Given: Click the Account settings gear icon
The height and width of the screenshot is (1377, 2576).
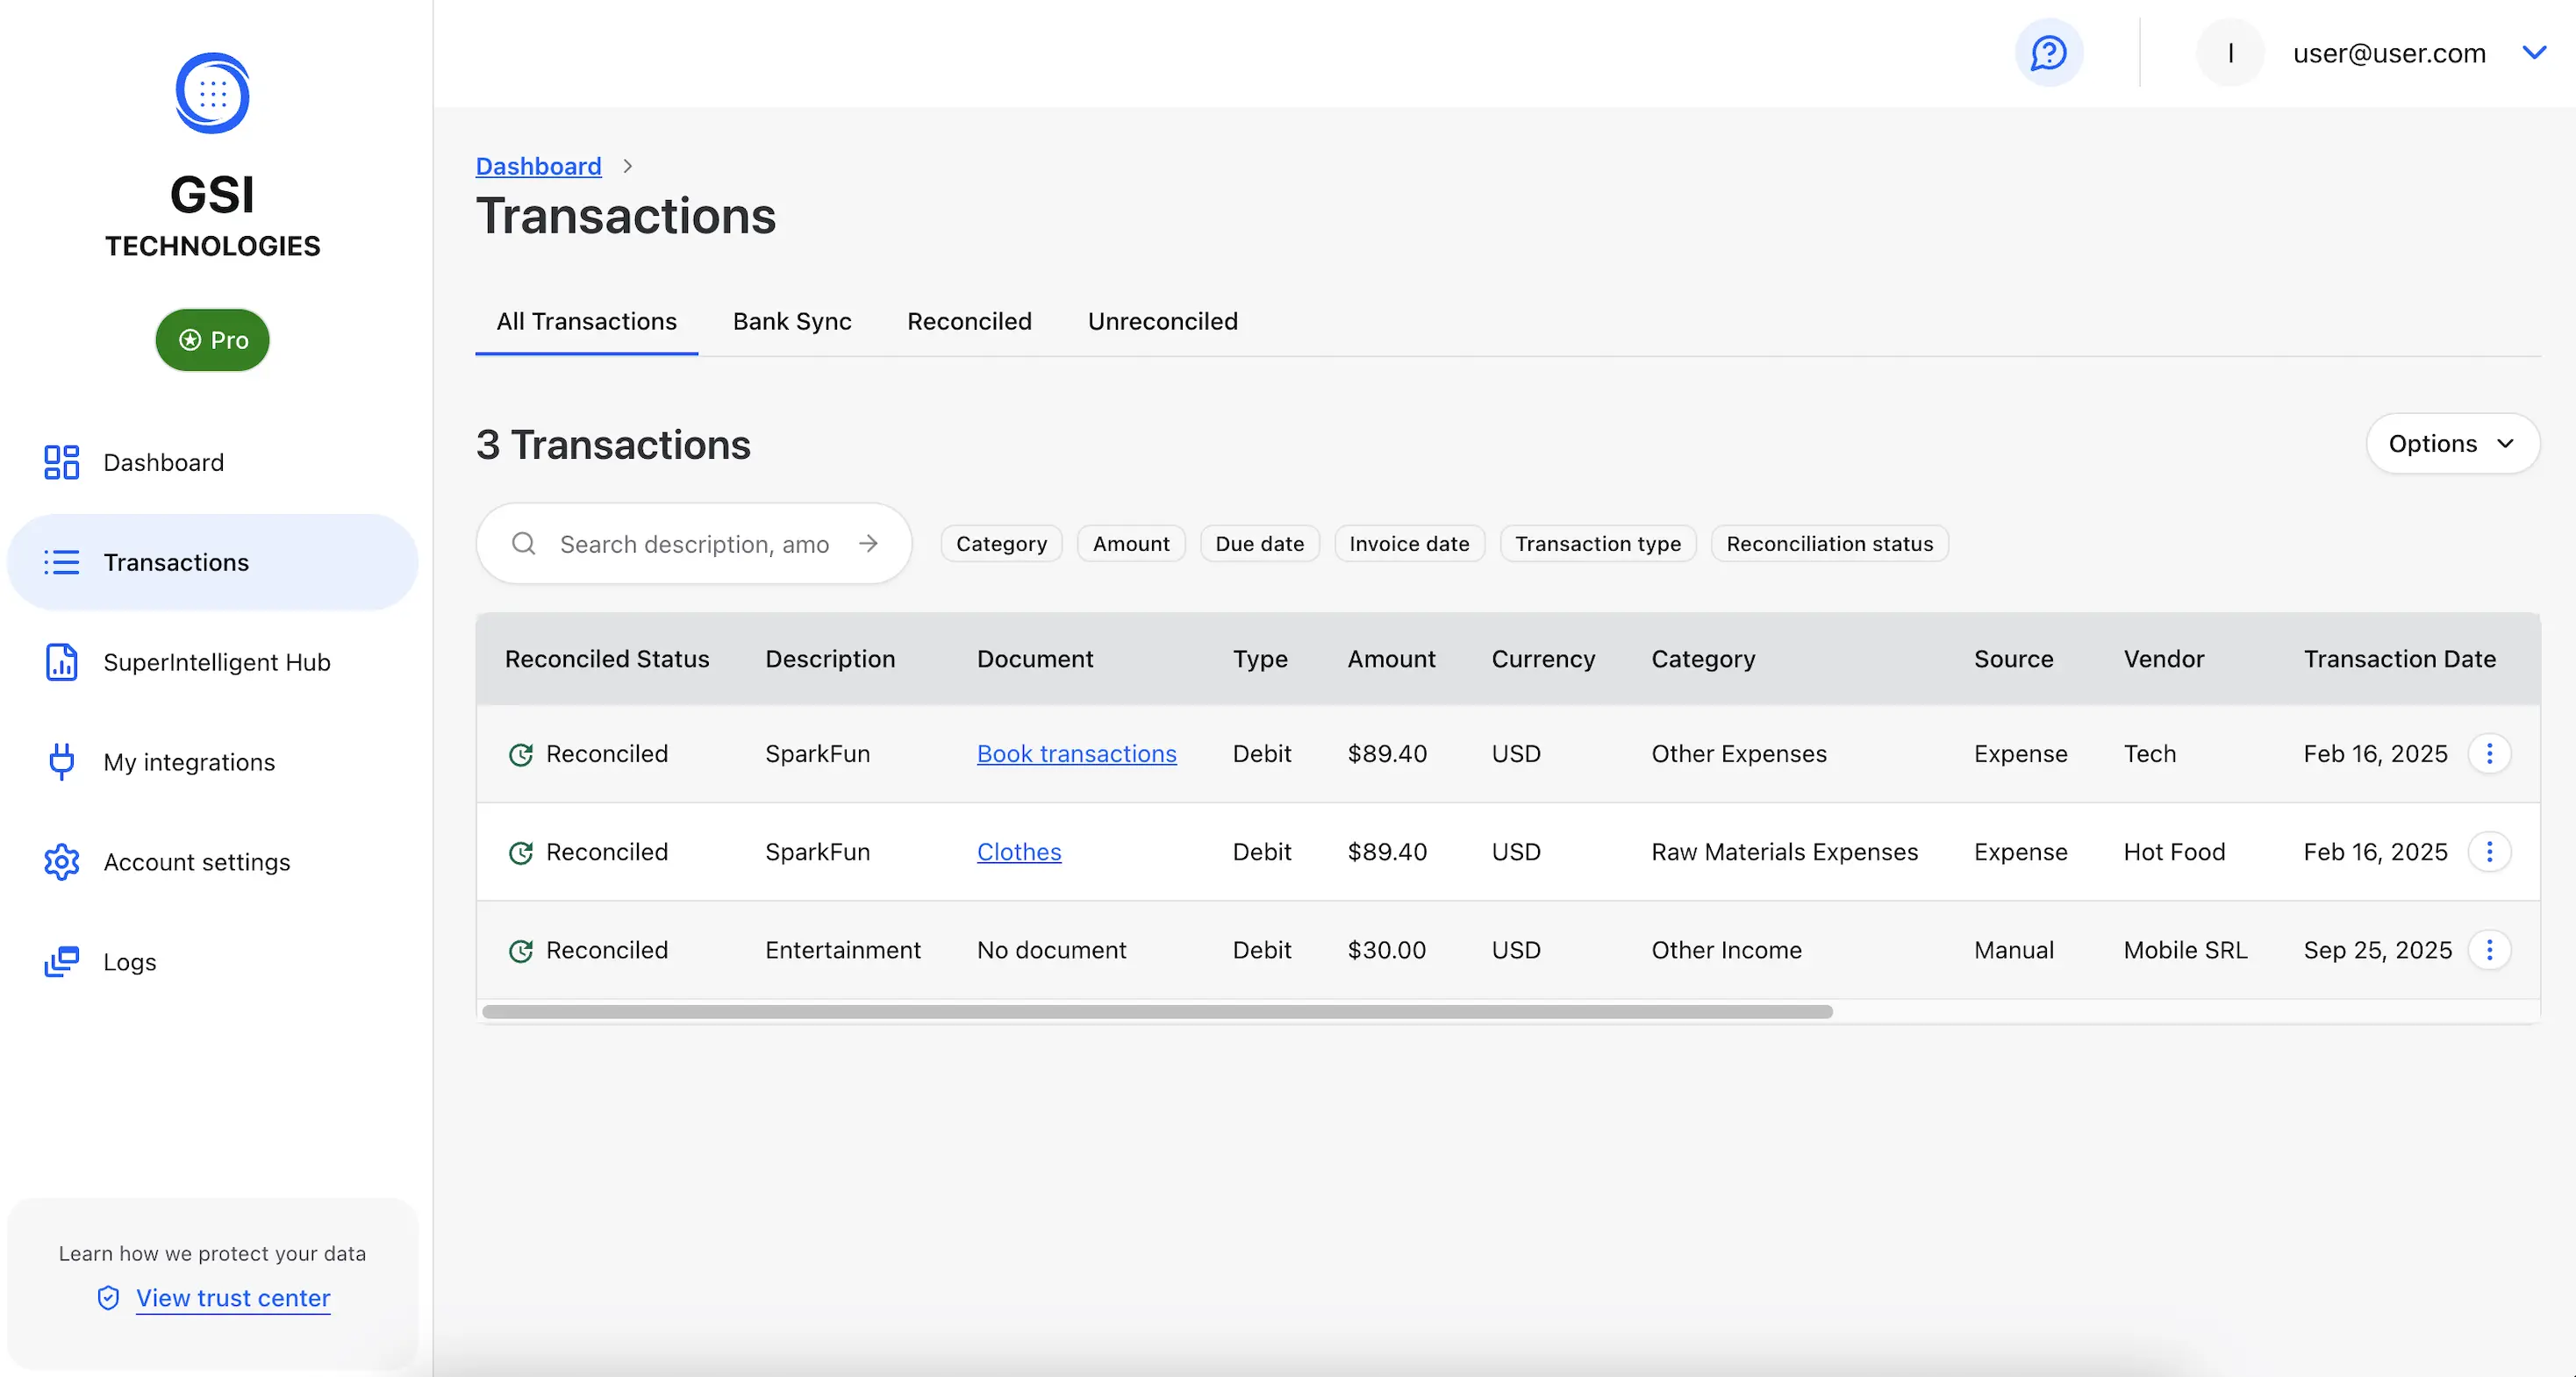Looking at the screenshot, I should point(61,862).
